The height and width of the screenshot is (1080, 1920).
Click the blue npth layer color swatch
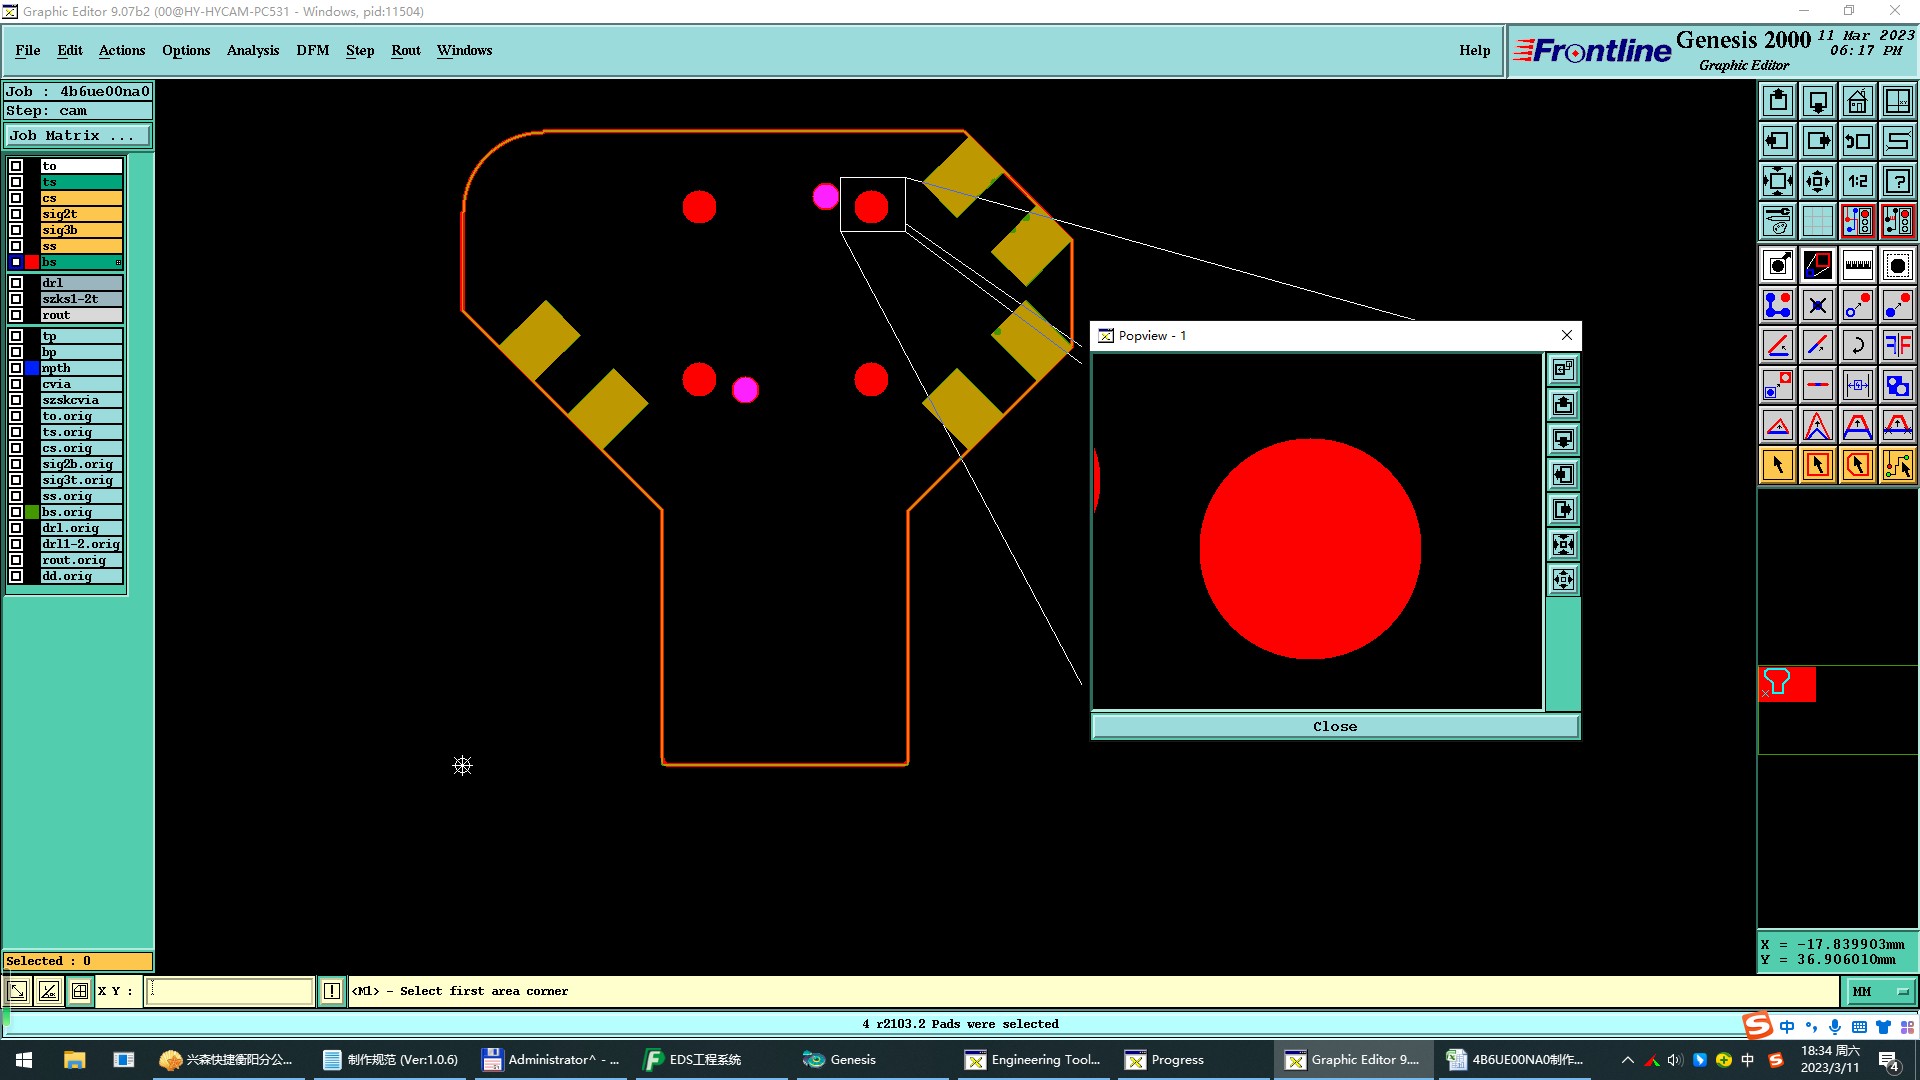(x=32, y=368)
